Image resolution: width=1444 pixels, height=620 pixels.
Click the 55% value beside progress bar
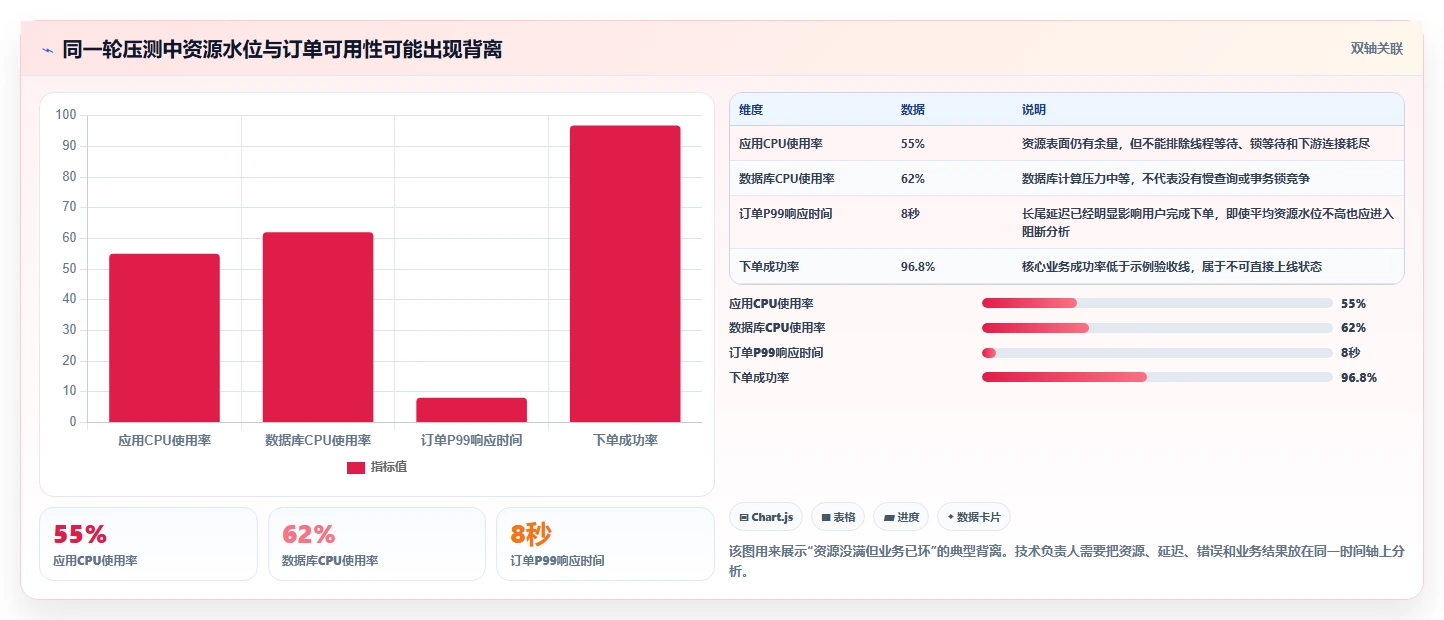[1353, 303]
